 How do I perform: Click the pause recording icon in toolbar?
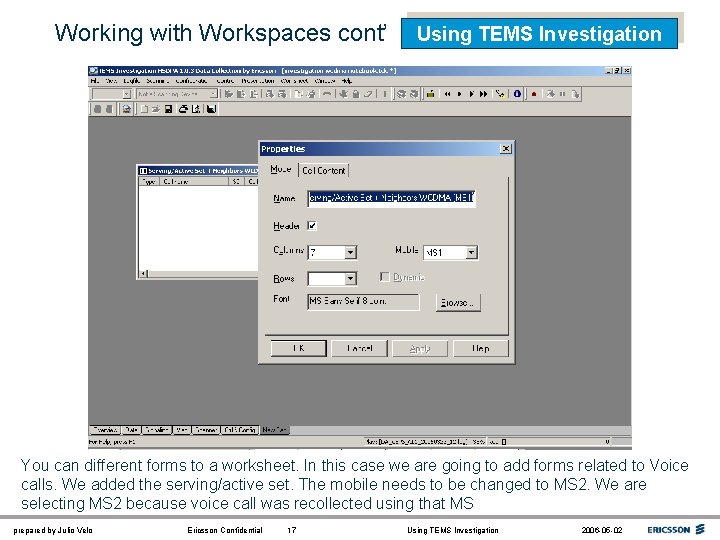click(x=562, y=94)
